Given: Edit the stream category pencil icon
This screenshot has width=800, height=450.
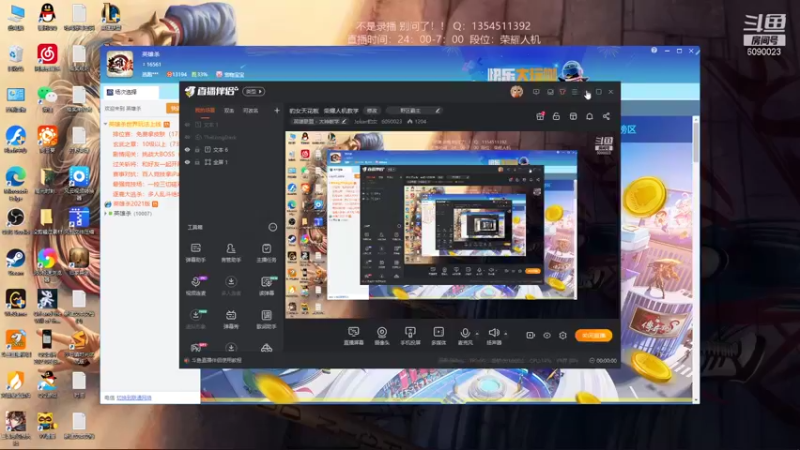Looking at the screenshot, I should click(x=344, y=121).
